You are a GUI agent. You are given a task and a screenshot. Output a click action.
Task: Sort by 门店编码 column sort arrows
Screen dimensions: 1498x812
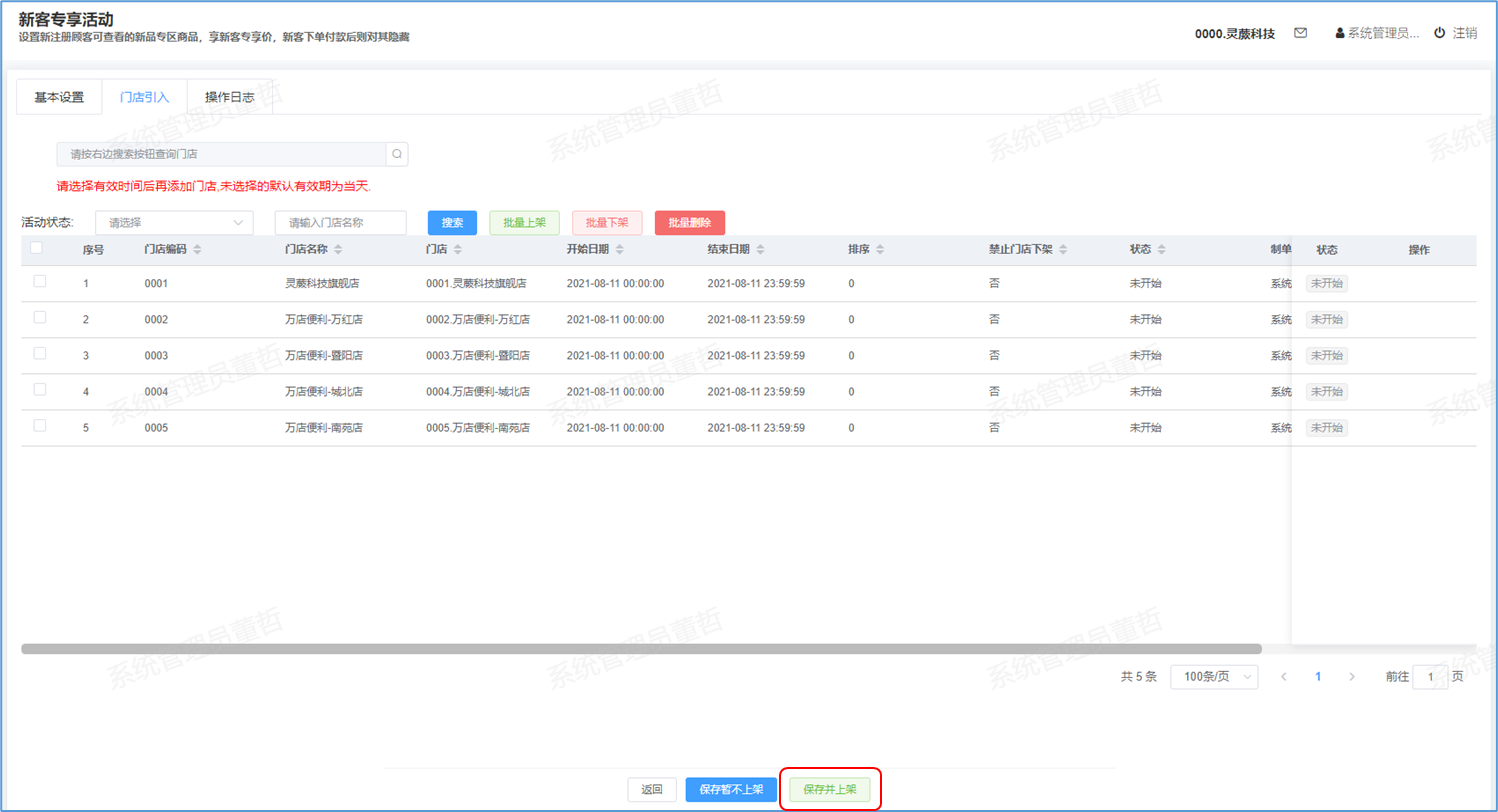197,249
